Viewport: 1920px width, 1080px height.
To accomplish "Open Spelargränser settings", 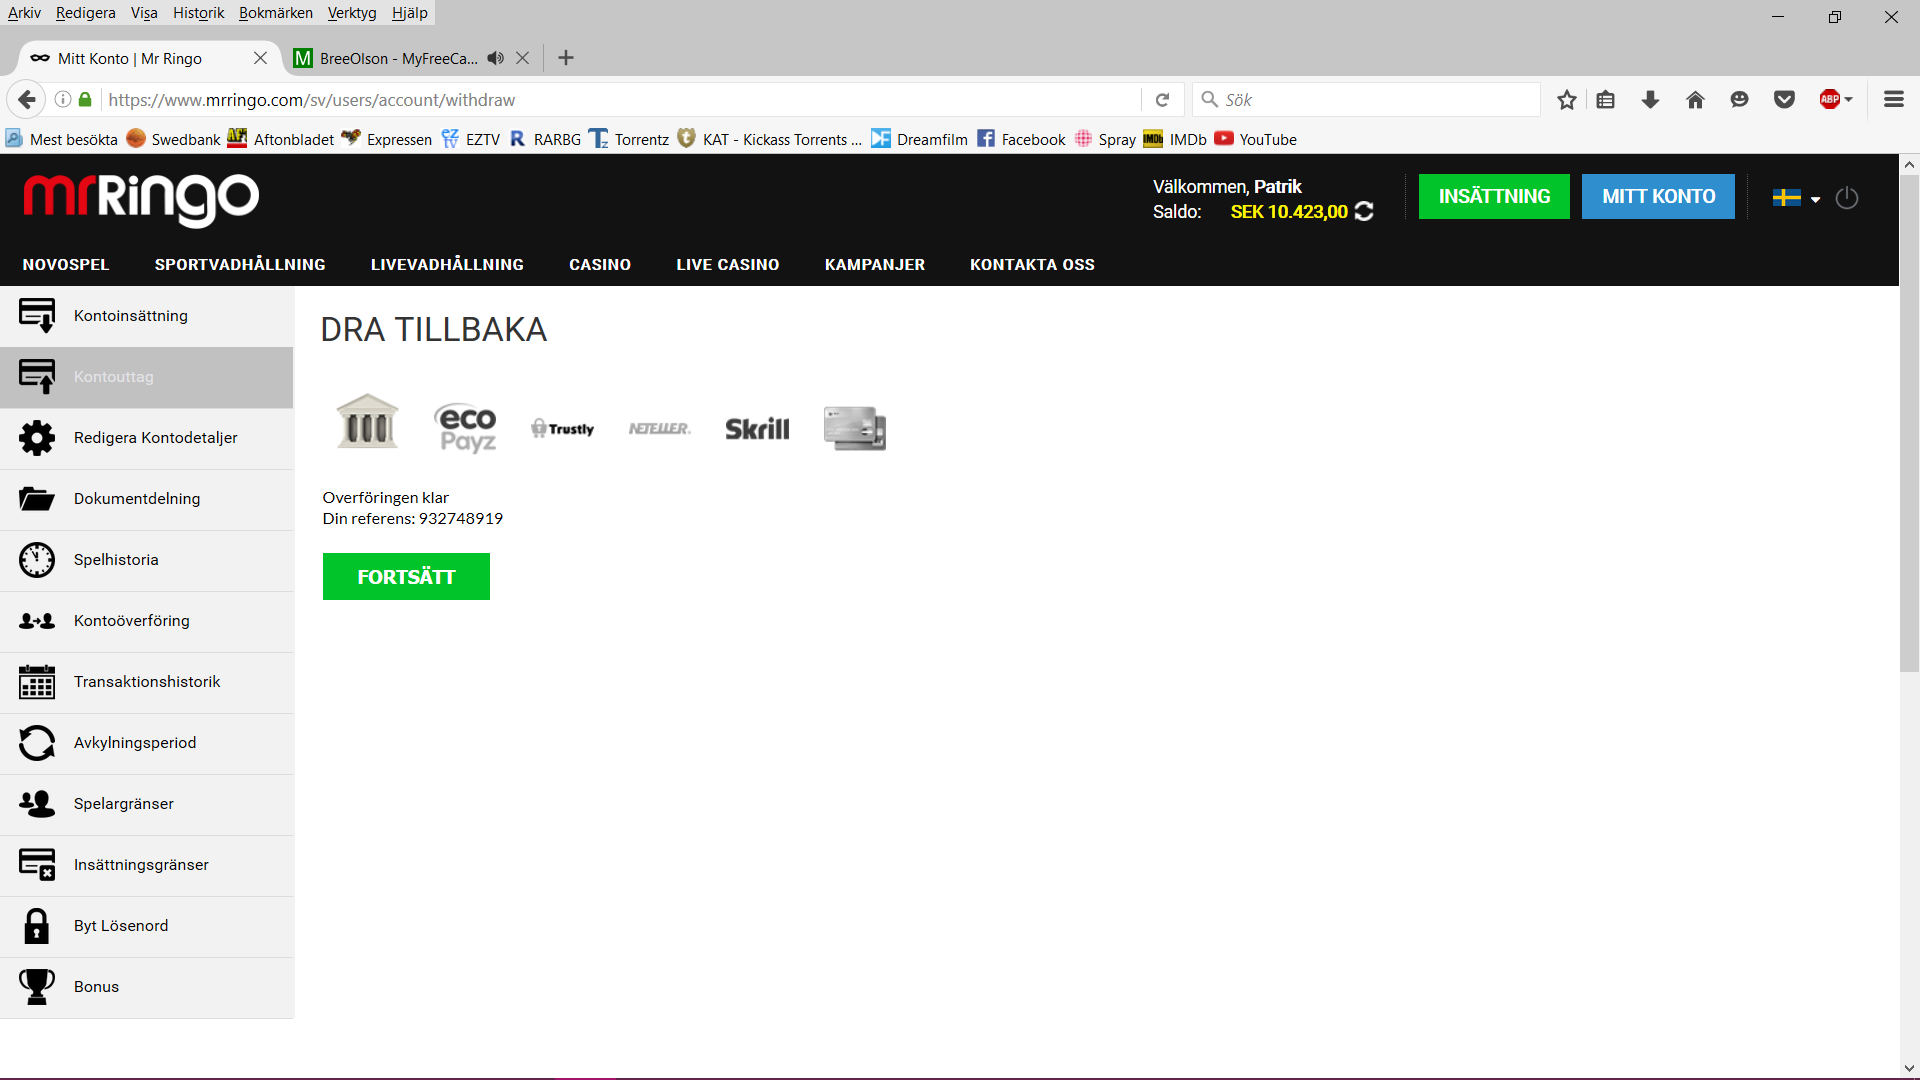I will click(147, 804).
